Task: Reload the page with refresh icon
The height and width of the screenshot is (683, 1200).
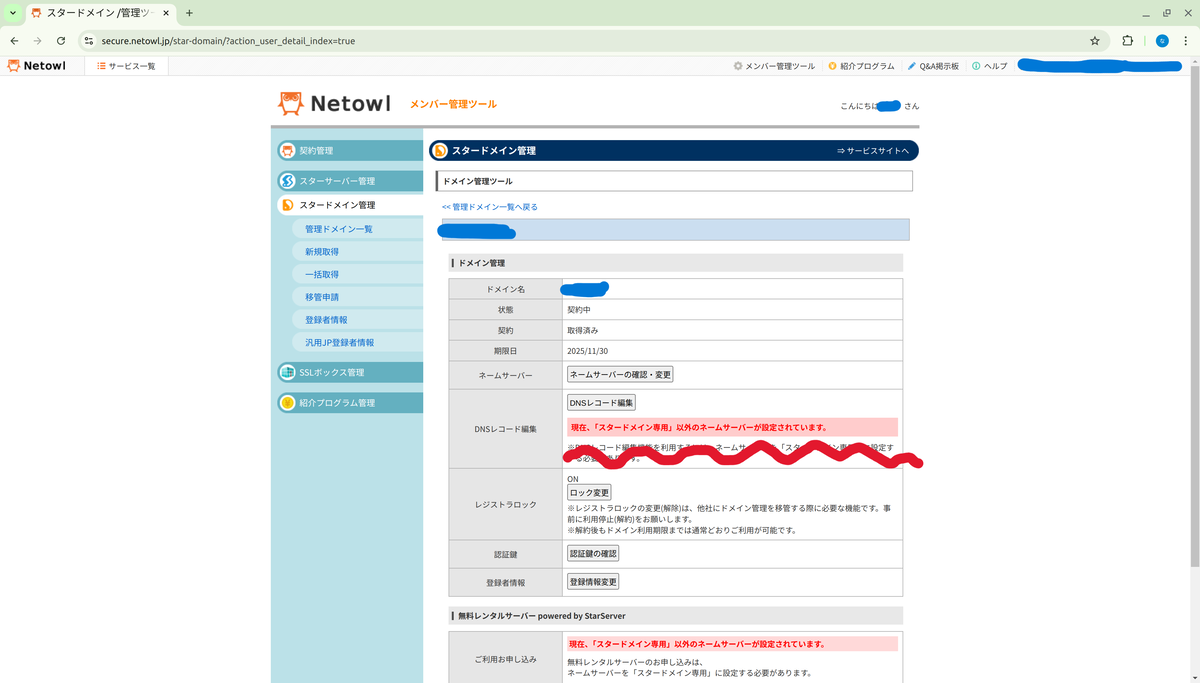Action: point(61,41)
